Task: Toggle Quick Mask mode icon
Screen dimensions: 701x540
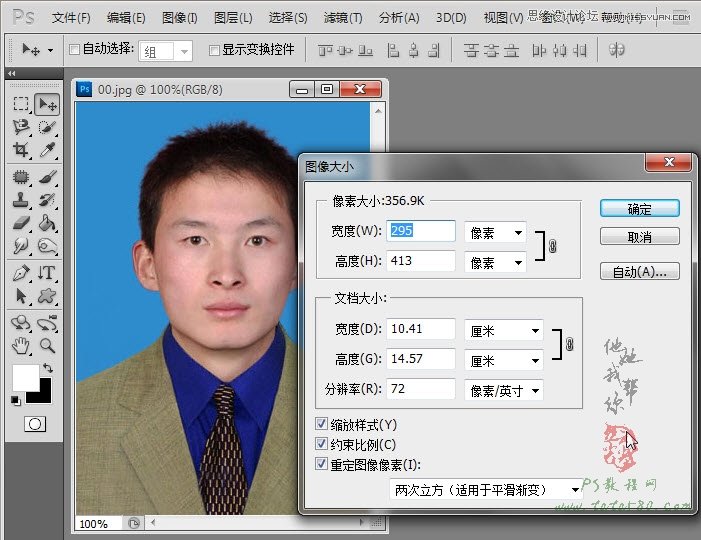Action: click(x=34, y=424)
